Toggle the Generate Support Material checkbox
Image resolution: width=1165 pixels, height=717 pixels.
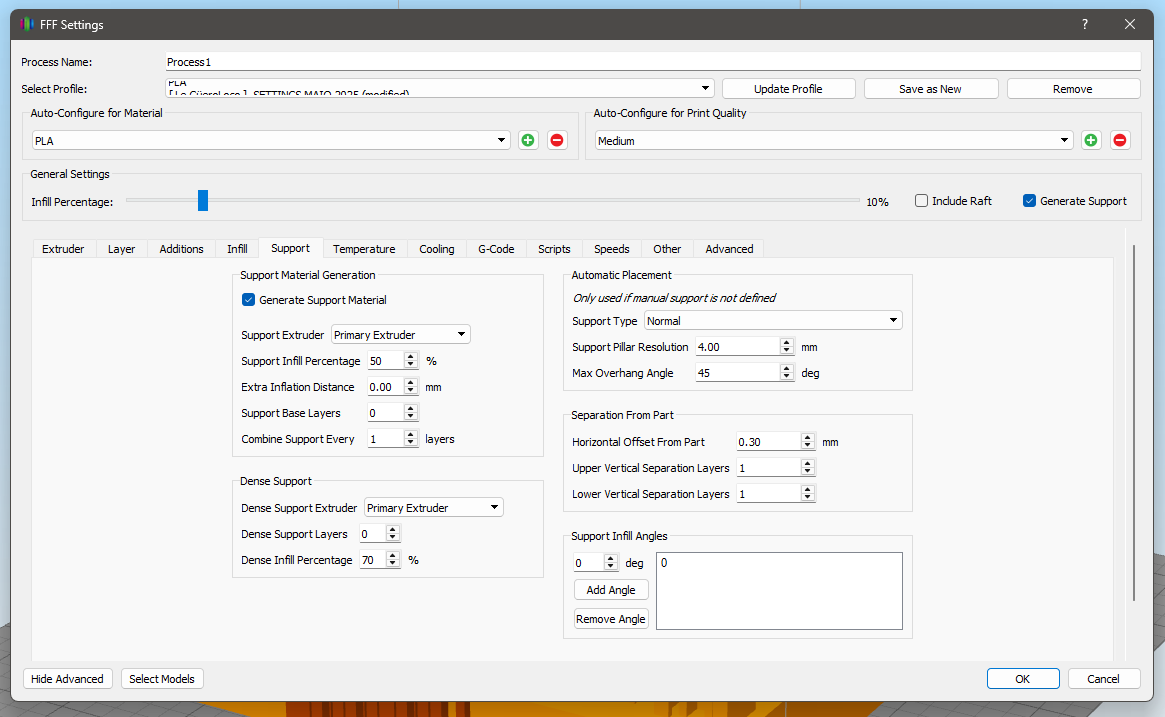pos(249,300)
